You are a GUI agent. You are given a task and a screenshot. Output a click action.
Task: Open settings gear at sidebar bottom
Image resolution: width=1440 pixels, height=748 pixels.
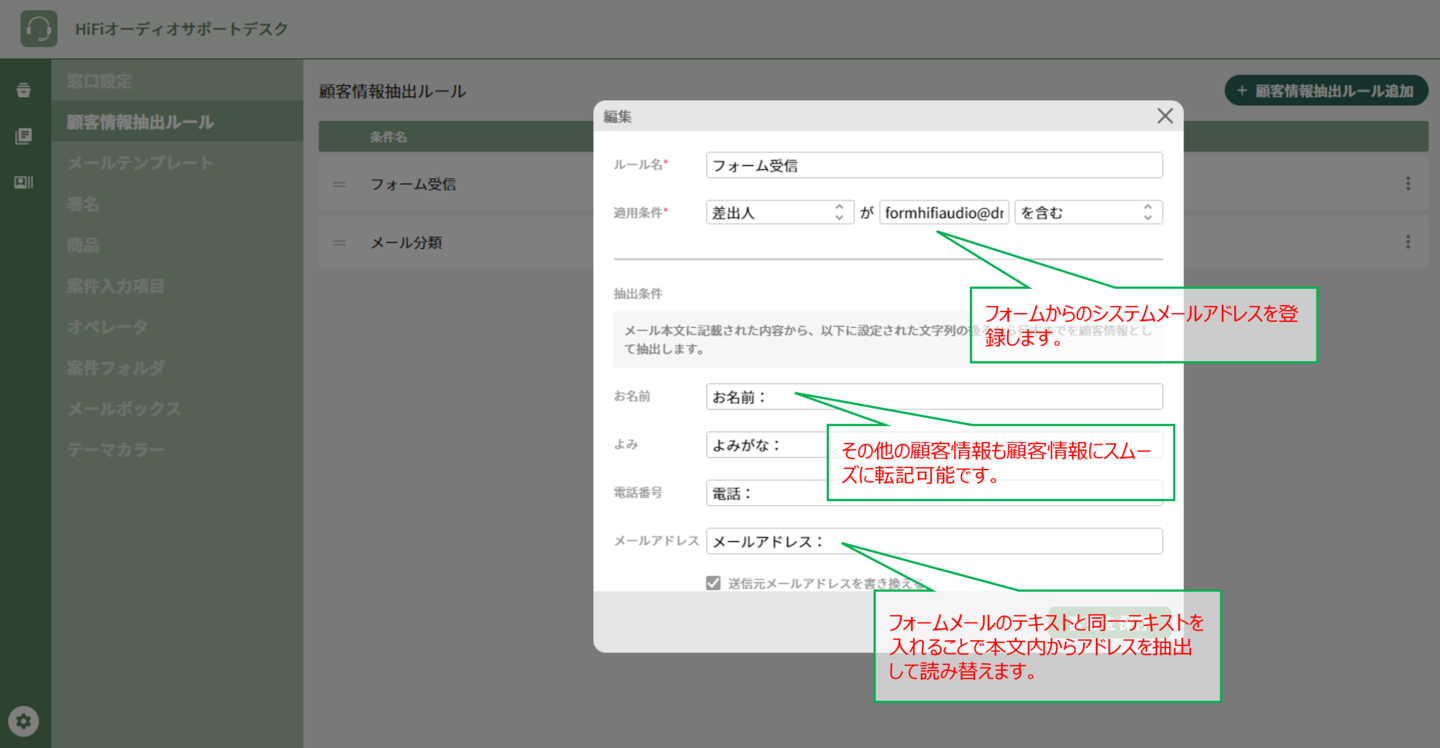tap(24, 720)
